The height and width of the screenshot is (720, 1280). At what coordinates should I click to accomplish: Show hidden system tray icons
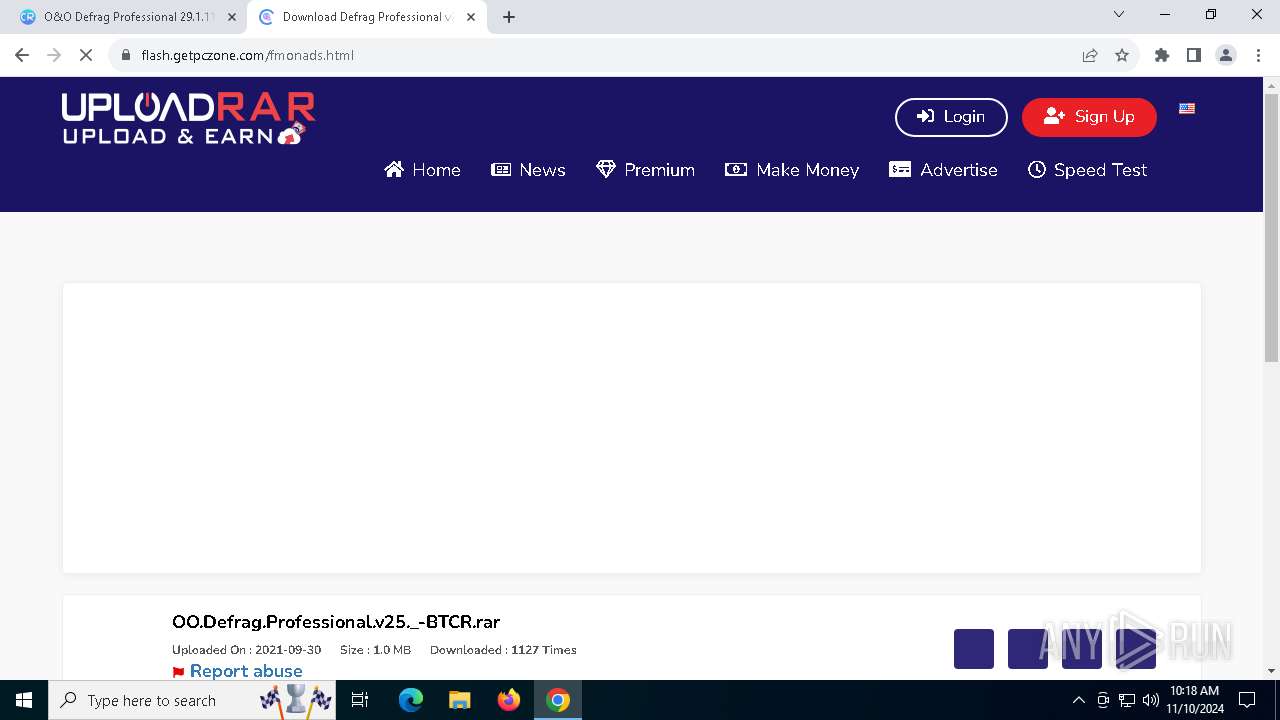pos(1078,700)
